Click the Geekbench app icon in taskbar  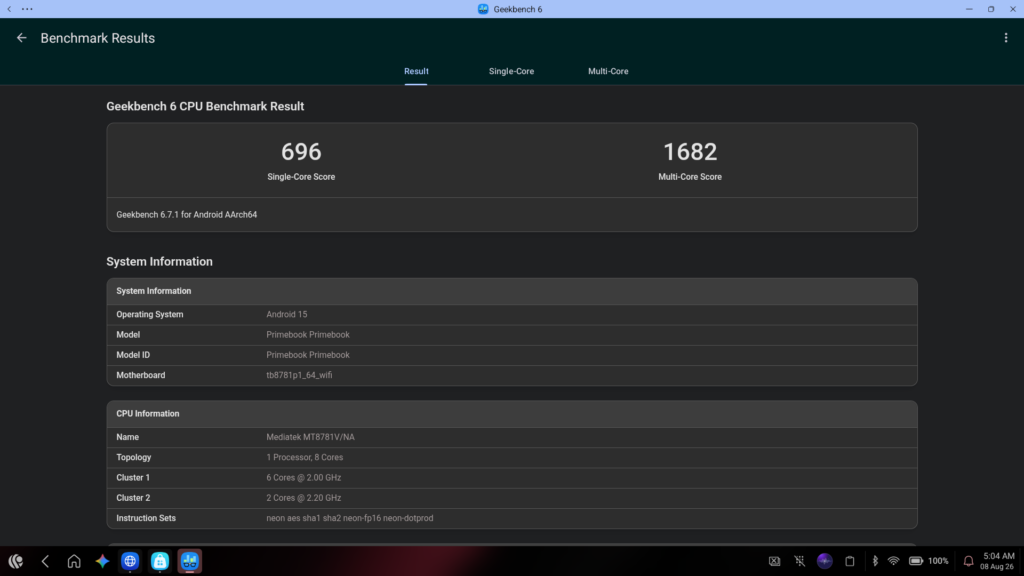point(190,561)
